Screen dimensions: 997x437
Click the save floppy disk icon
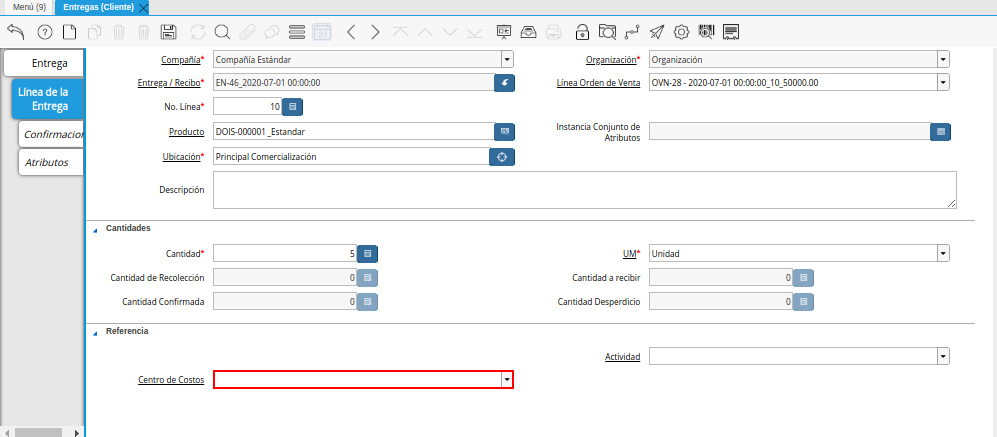pos(168,32)
